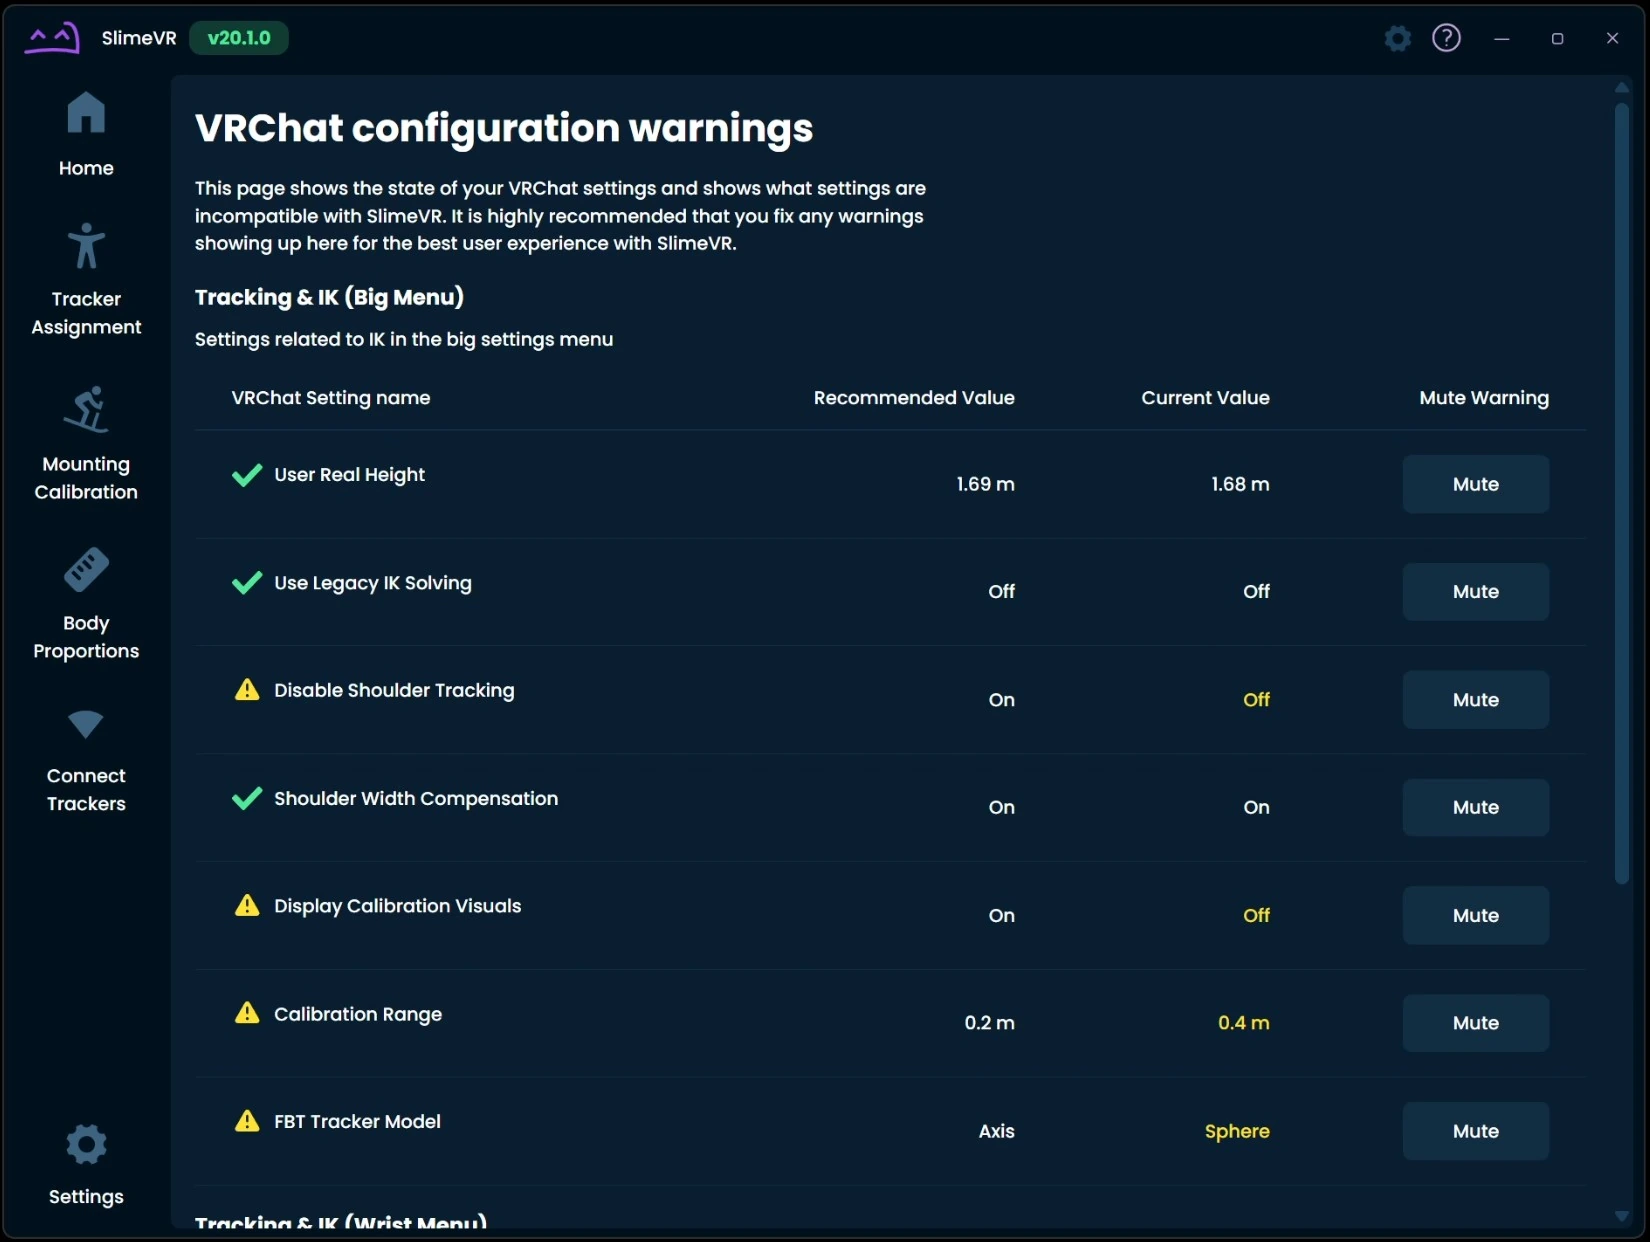Click the current value 'Sphere'
The image size is (1650, 1242).
click(x=1237, y=1132)
